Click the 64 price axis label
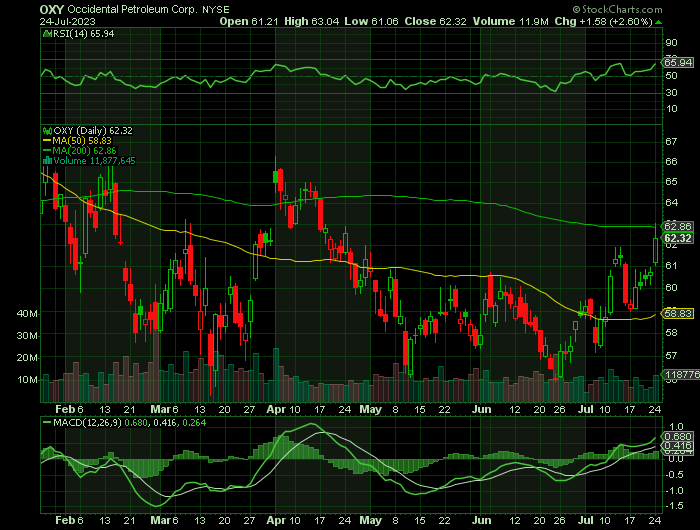 (x=671, y=203)
